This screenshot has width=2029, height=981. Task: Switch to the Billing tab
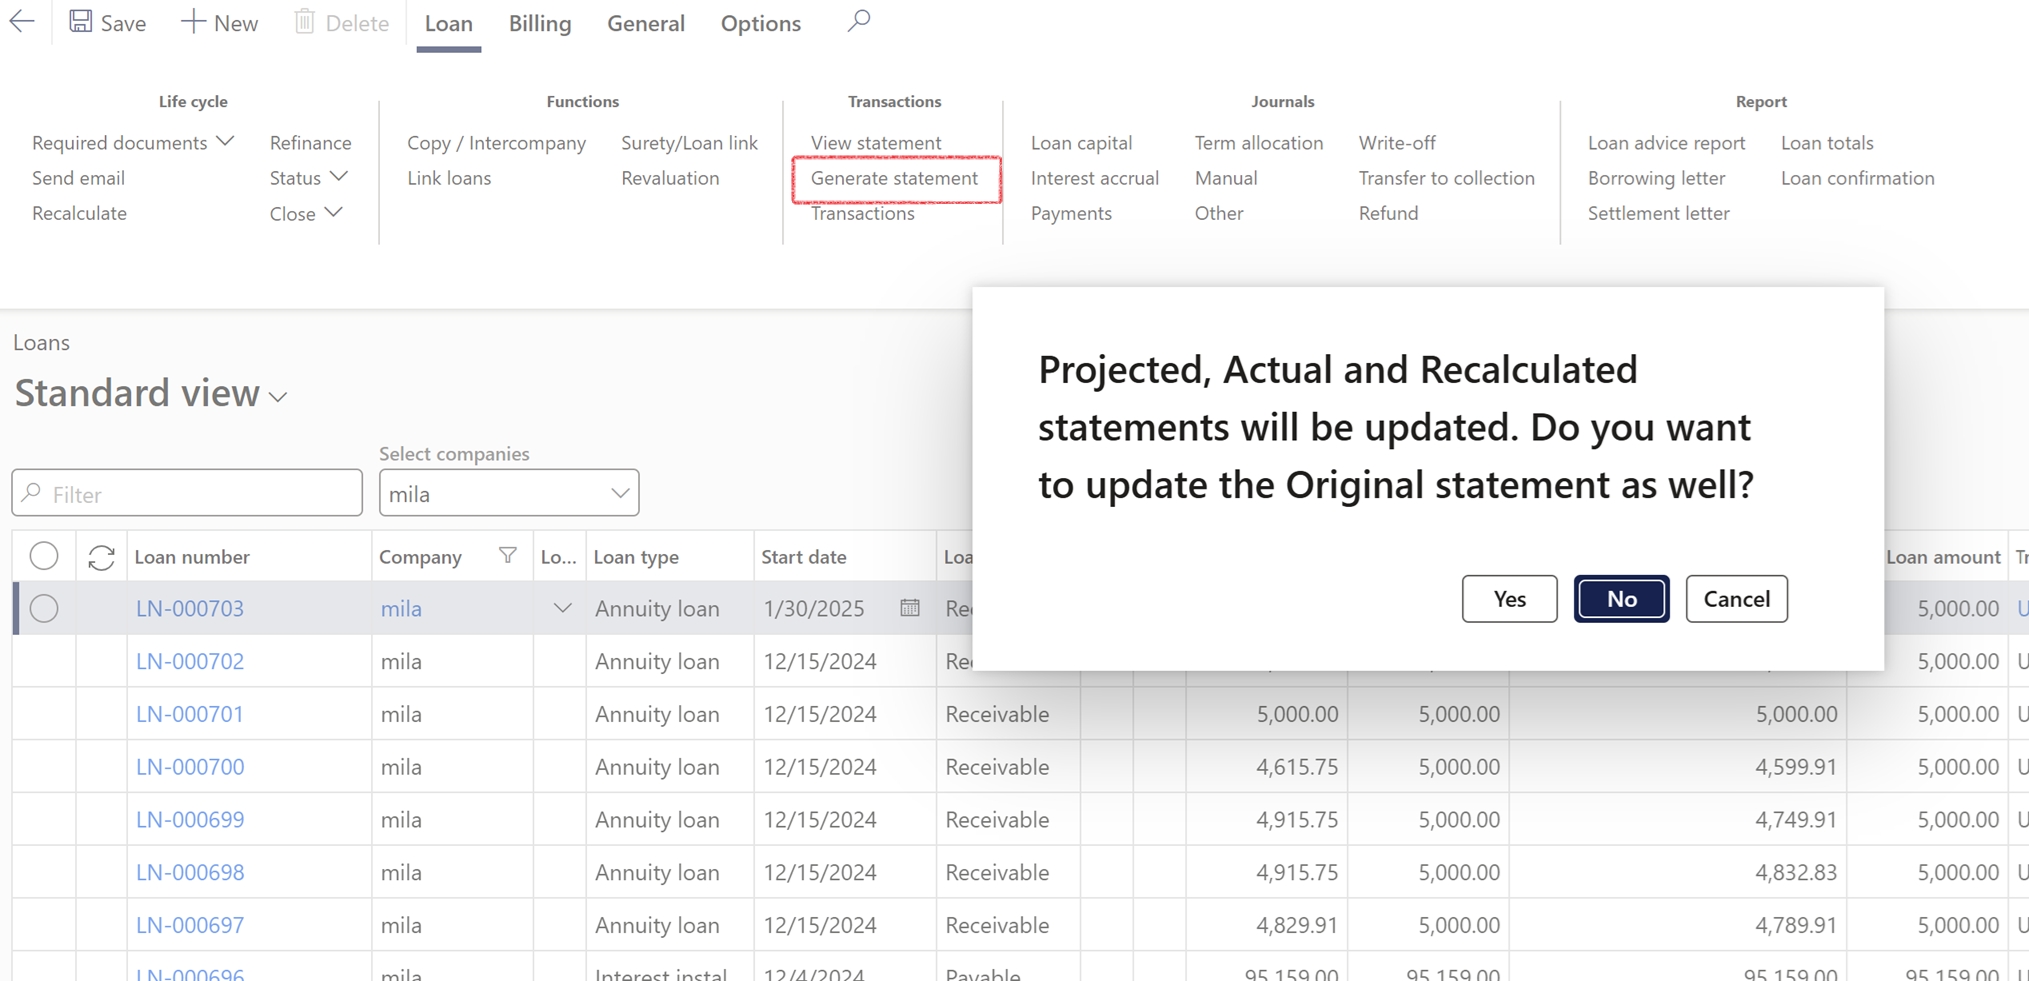(540, 23)
